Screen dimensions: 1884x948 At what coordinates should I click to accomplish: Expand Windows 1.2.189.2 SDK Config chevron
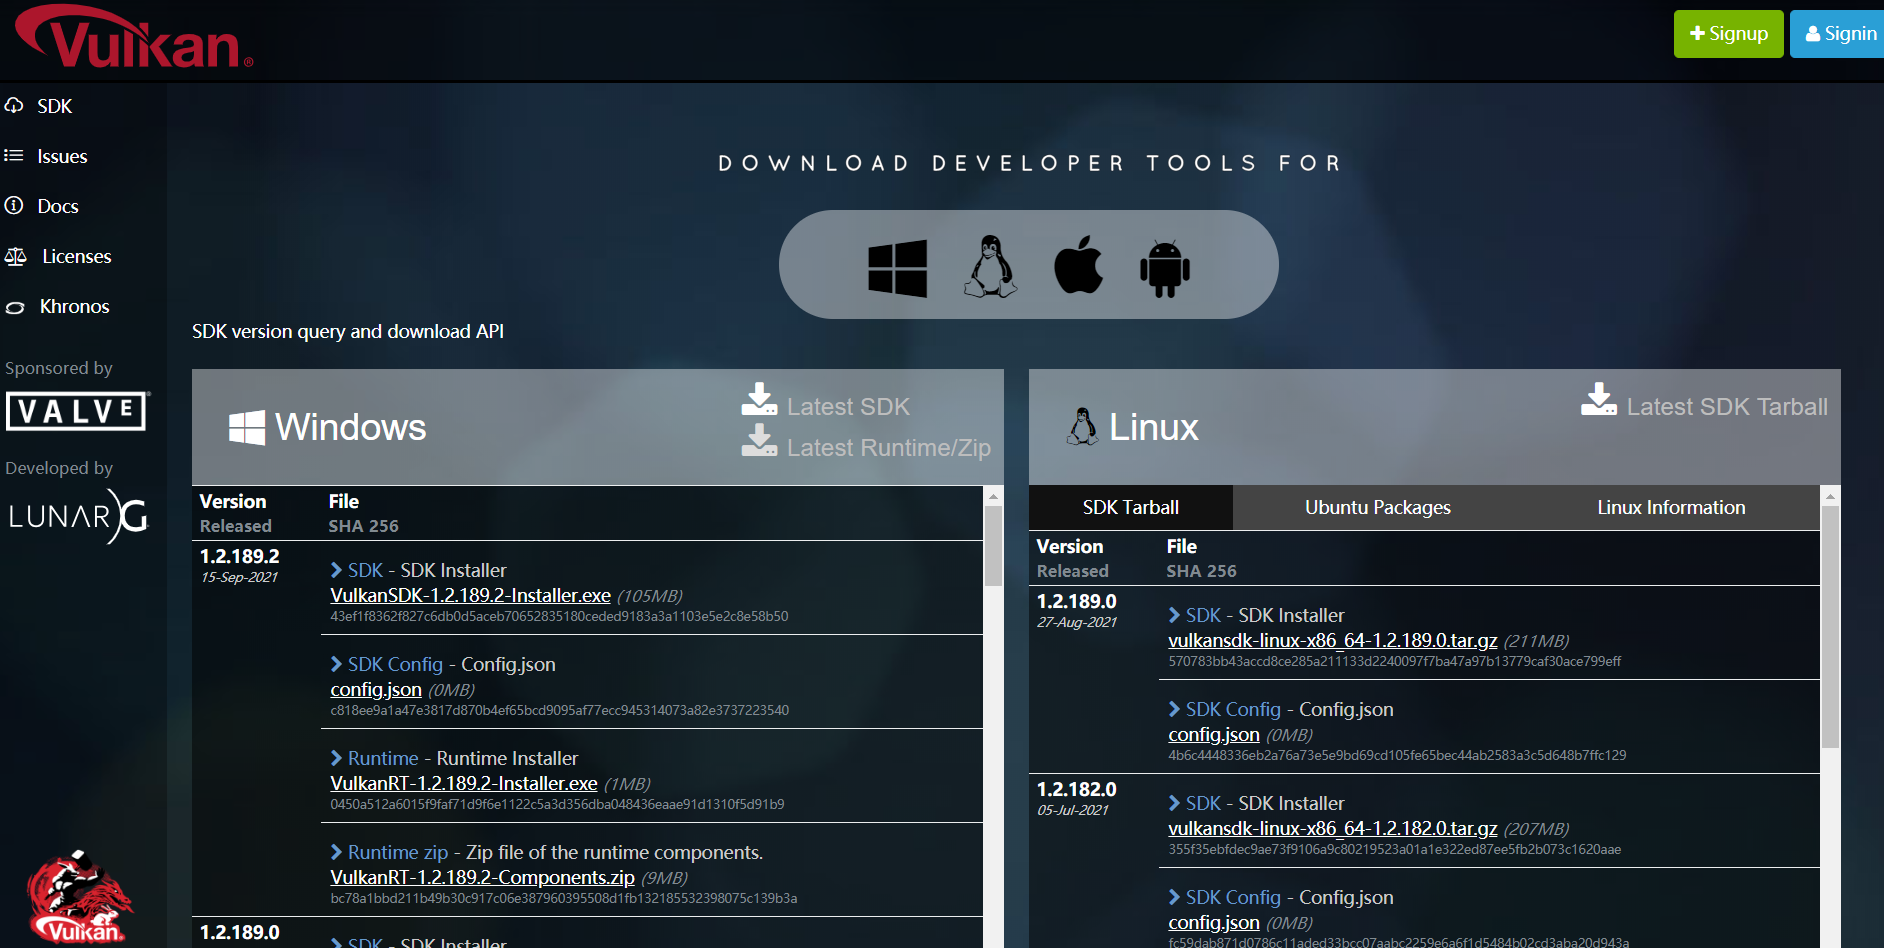(x=337, y=664)
